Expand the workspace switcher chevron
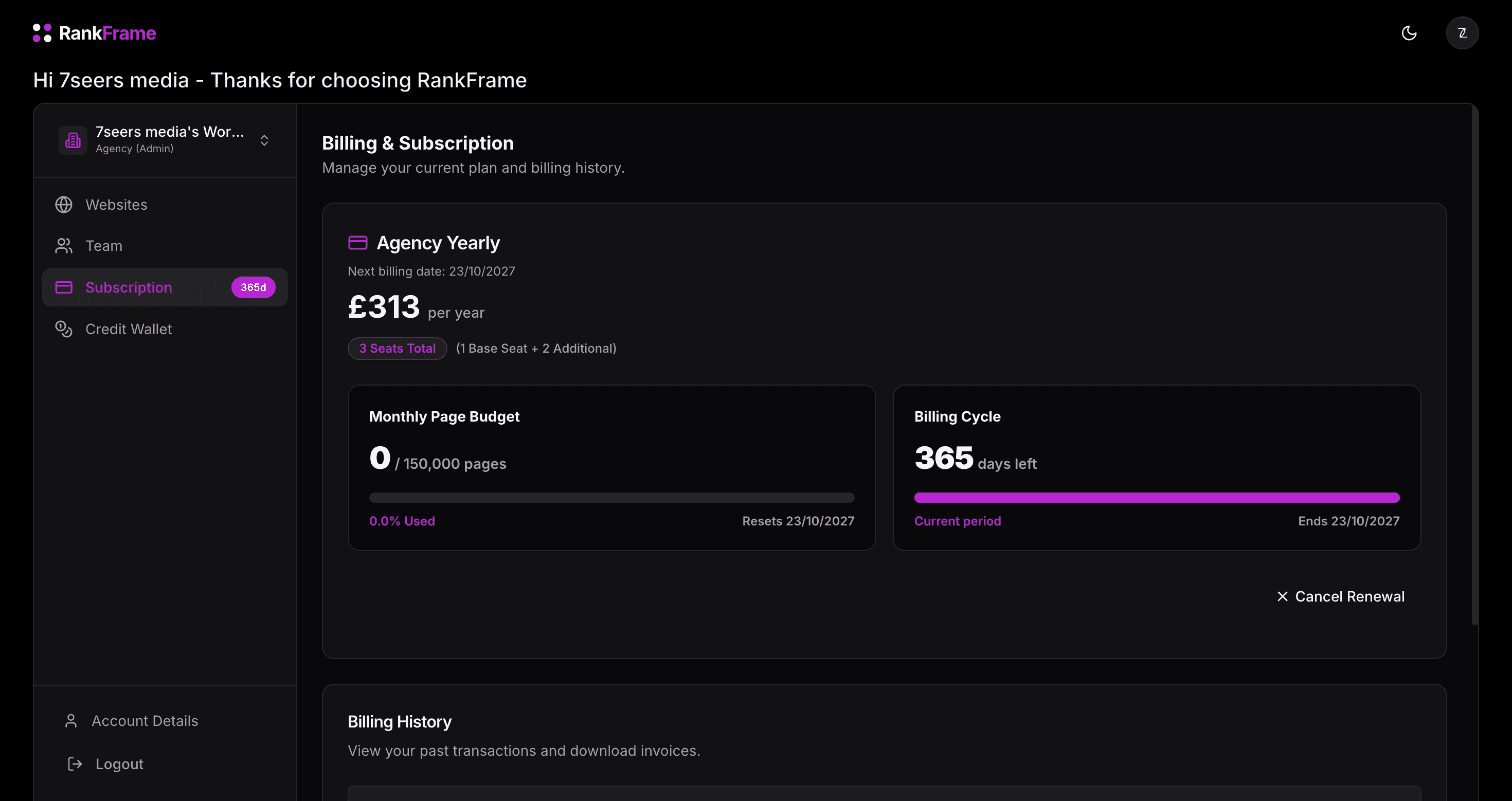Image resolution: width=1512 pixels, height=801 pixels. pos(264,141)
